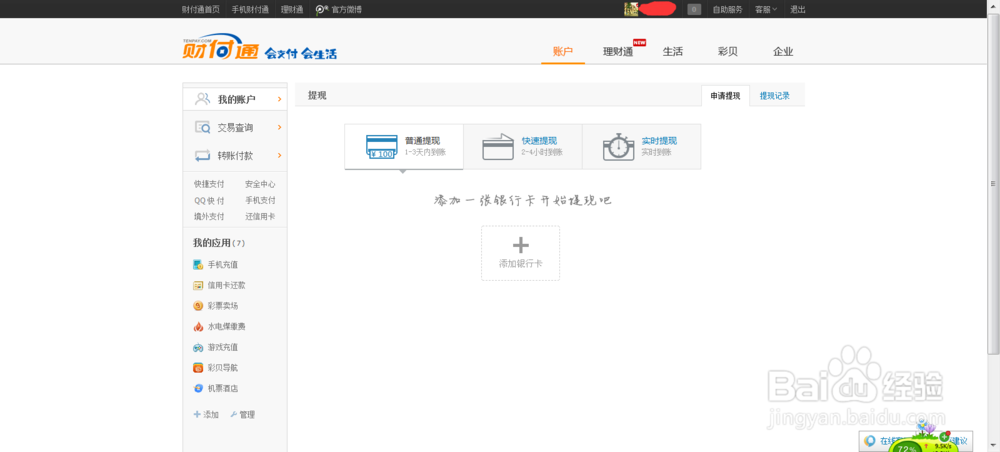Click the 快速提现 grey card icon
This screenshot has width=1000, height=452.
click(498, 147)
